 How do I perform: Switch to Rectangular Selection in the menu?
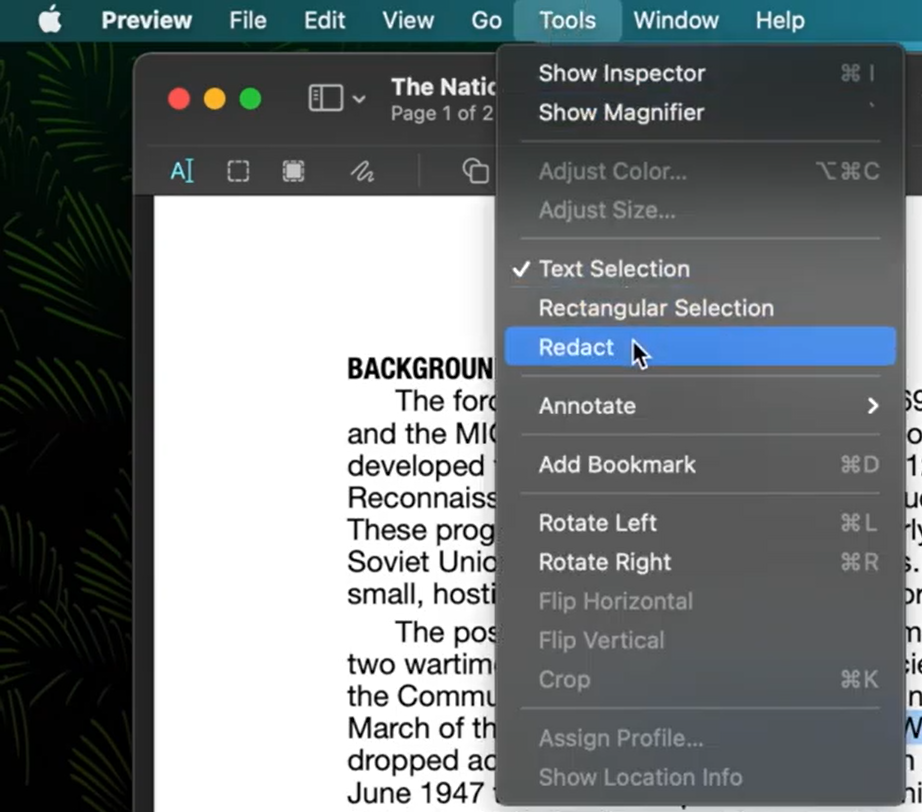coord(700,308)
